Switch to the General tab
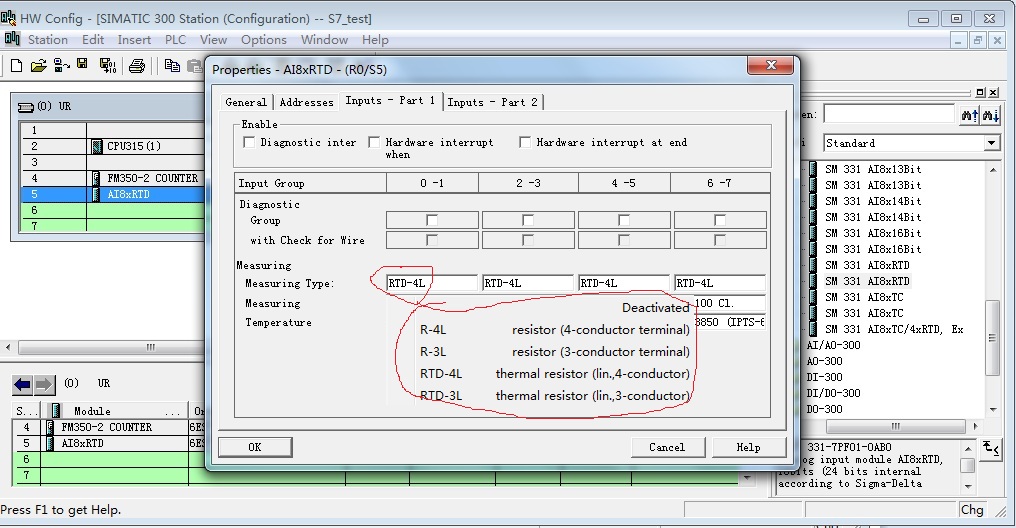Viewport: 1016px width, 528px height. tap(246, 102)
